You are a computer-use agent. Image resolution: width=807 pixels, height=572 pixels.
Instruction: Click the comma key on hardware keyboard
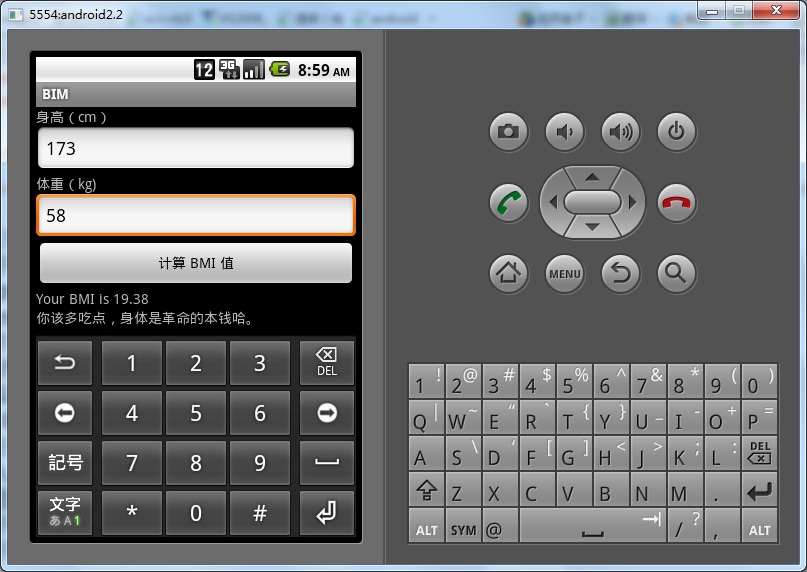723,526
